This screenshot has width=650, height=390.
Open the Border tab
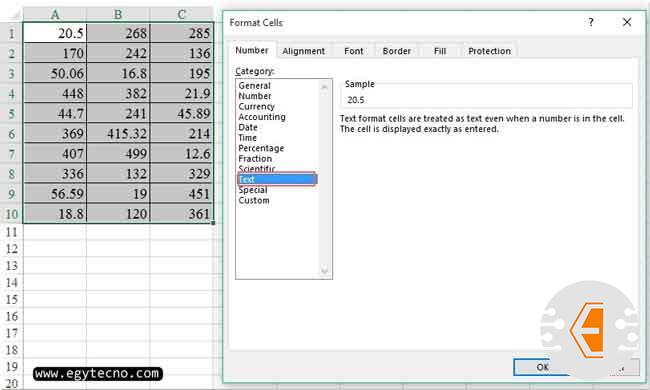(x=396, y=51)
